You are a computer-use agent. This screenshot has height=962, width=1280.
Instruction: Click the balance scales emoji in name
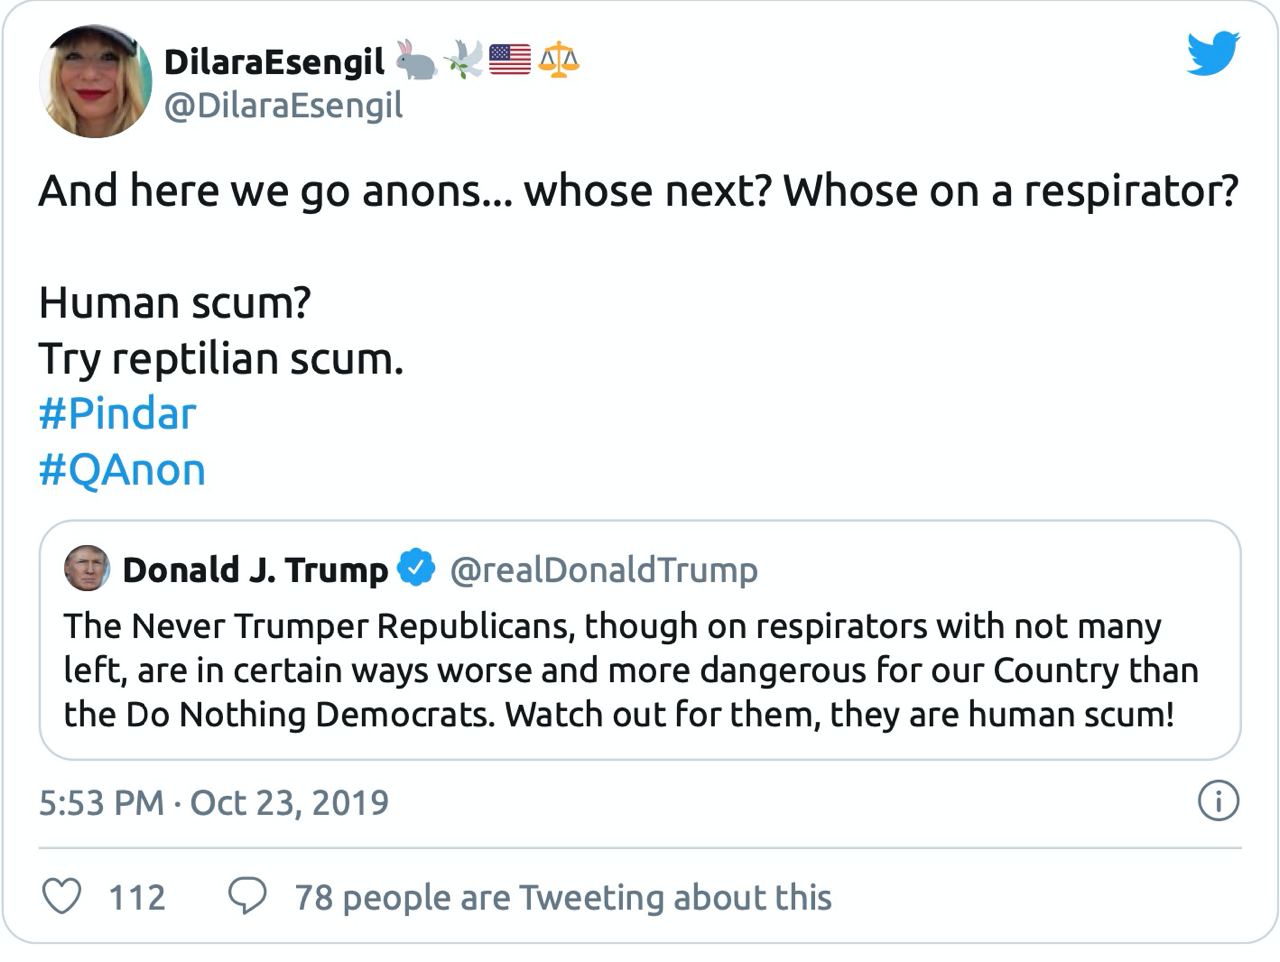click(x=559, y=60)
